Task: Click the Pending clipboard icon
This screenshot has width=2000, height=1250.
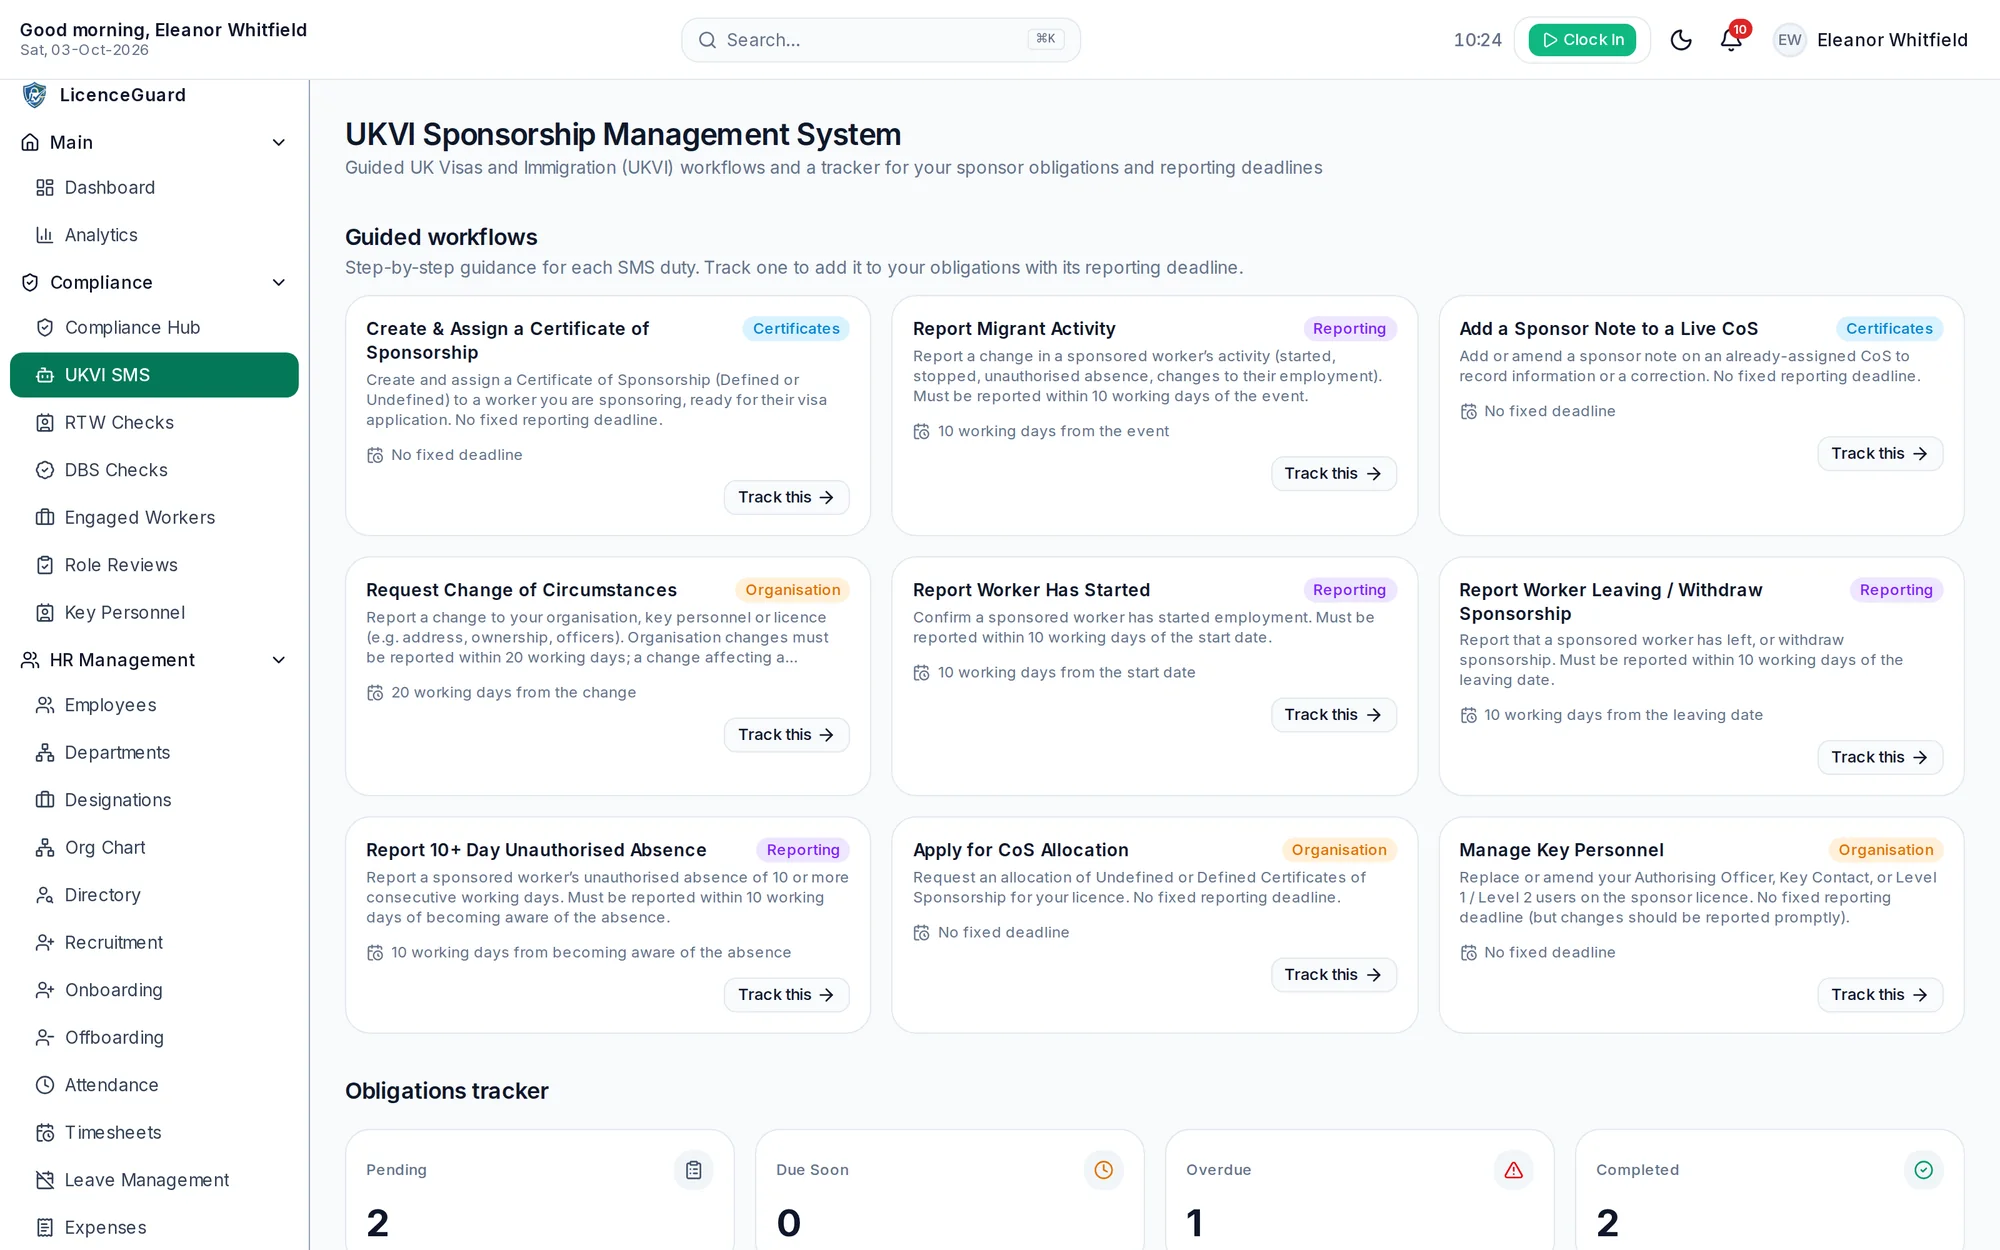Action: coord(693,1170)
